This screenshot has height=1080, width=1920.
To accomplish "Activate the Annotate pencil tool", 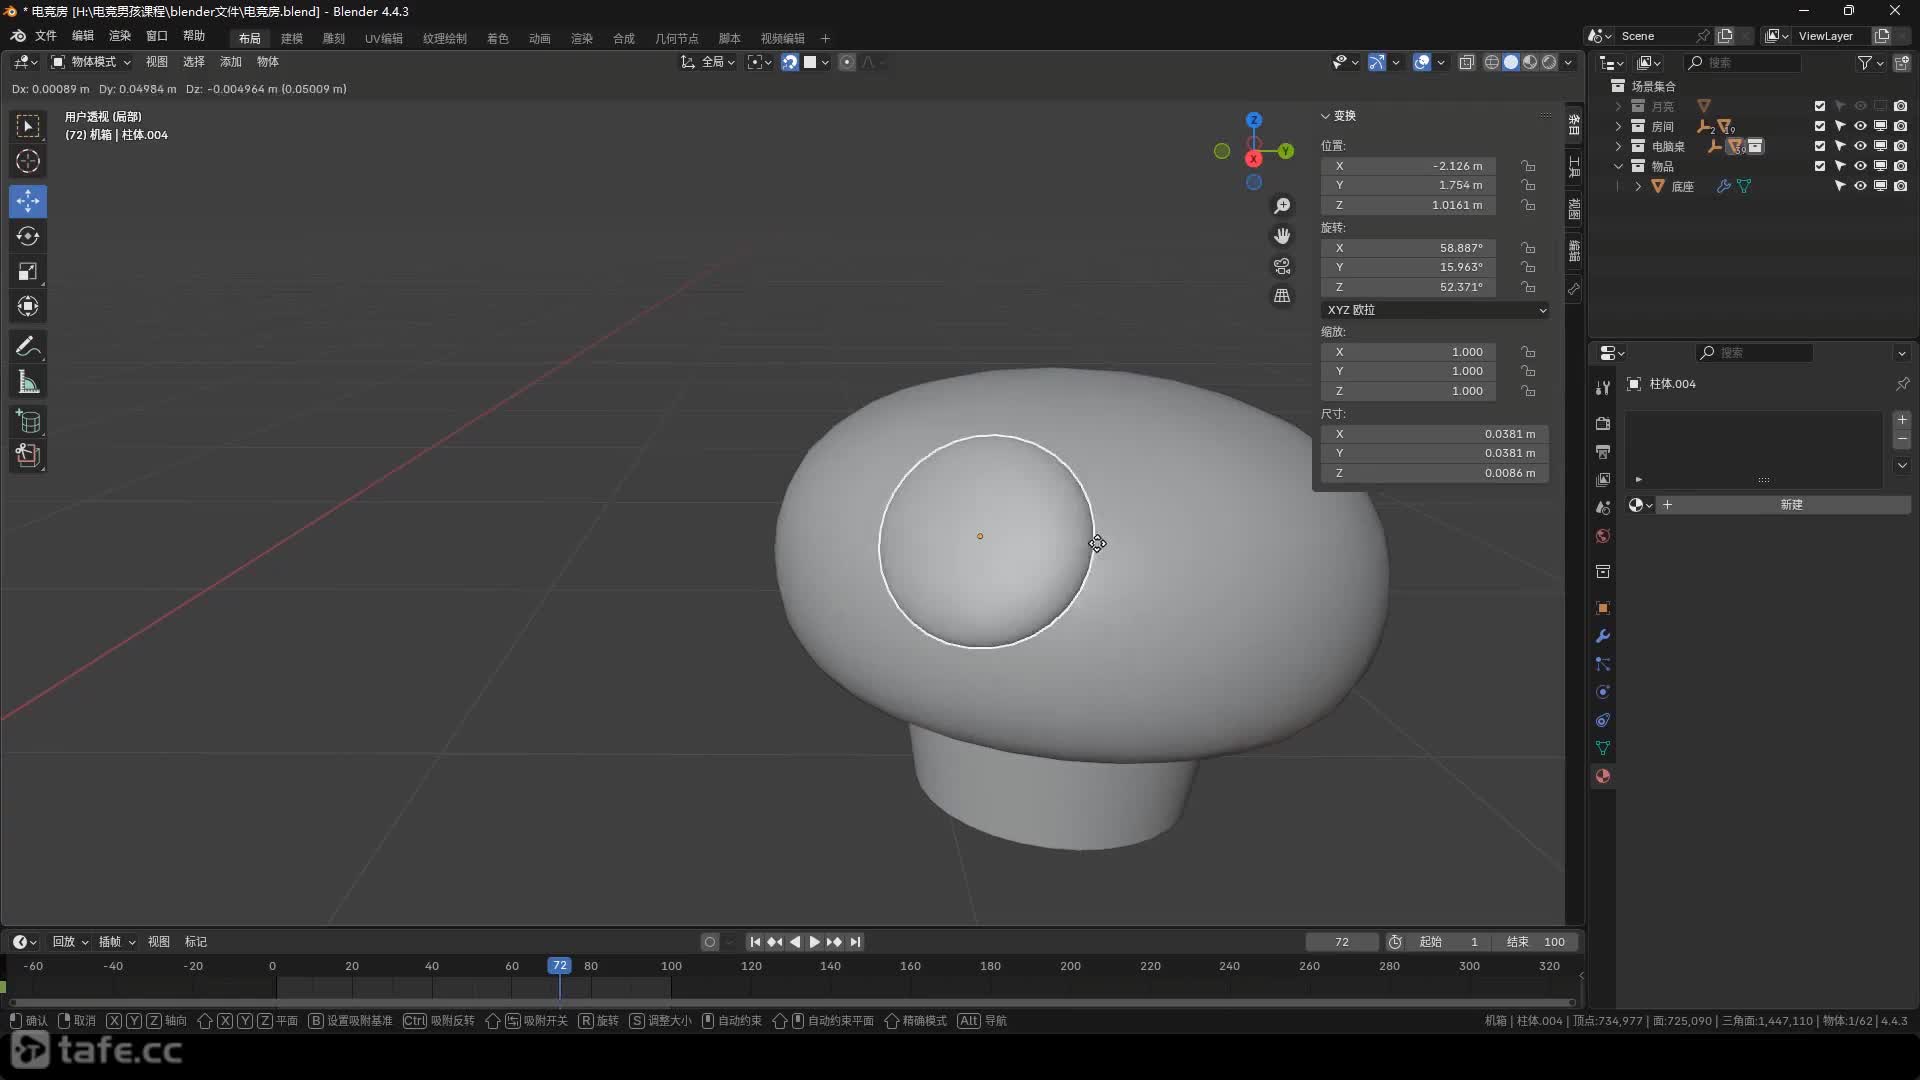I will [28, 347].
